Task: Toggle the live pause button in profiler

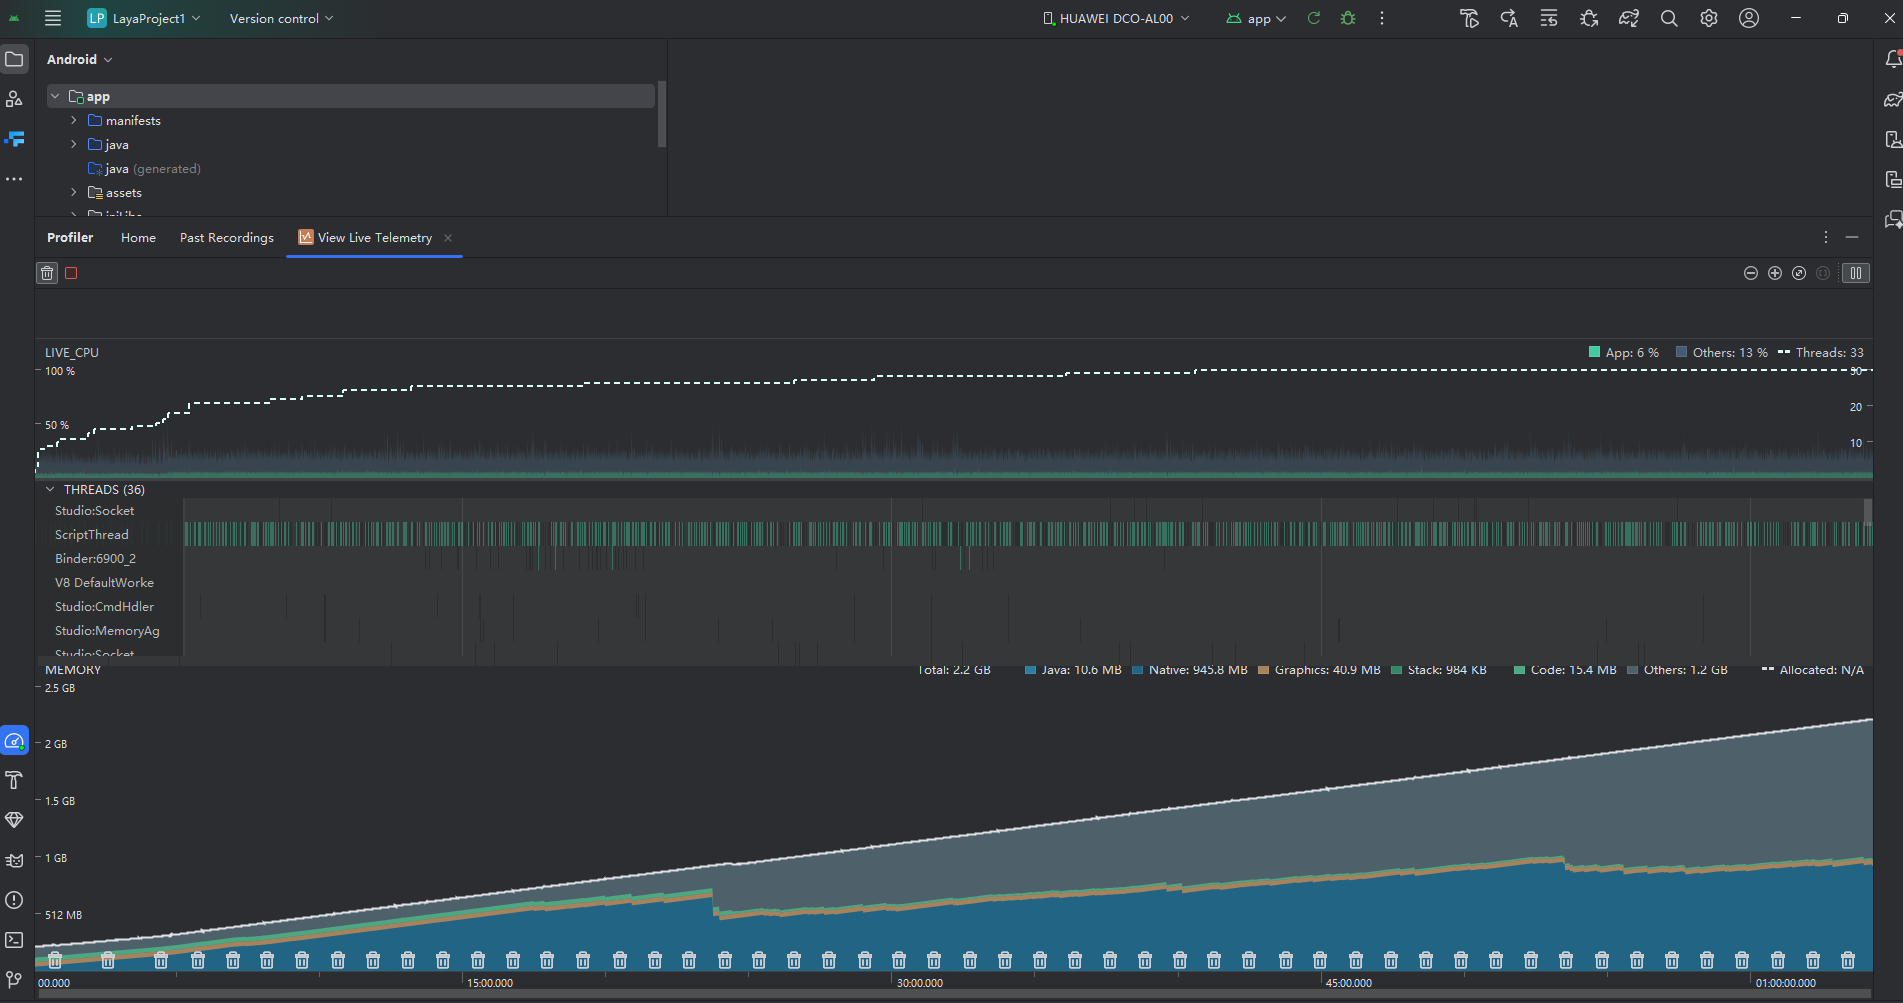Action: 1855,273
